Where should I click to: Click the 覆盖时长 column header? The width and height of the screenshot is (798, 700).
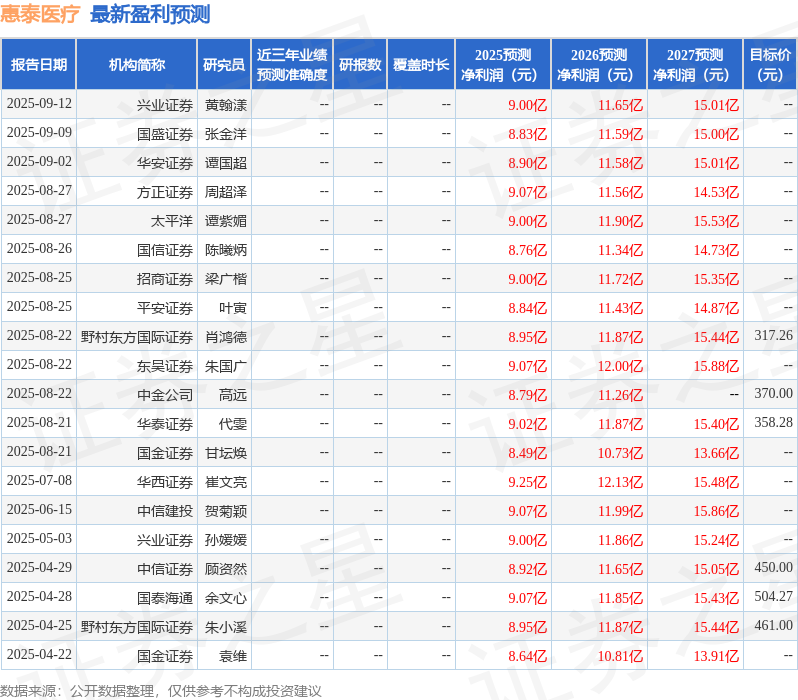point(421,65)
